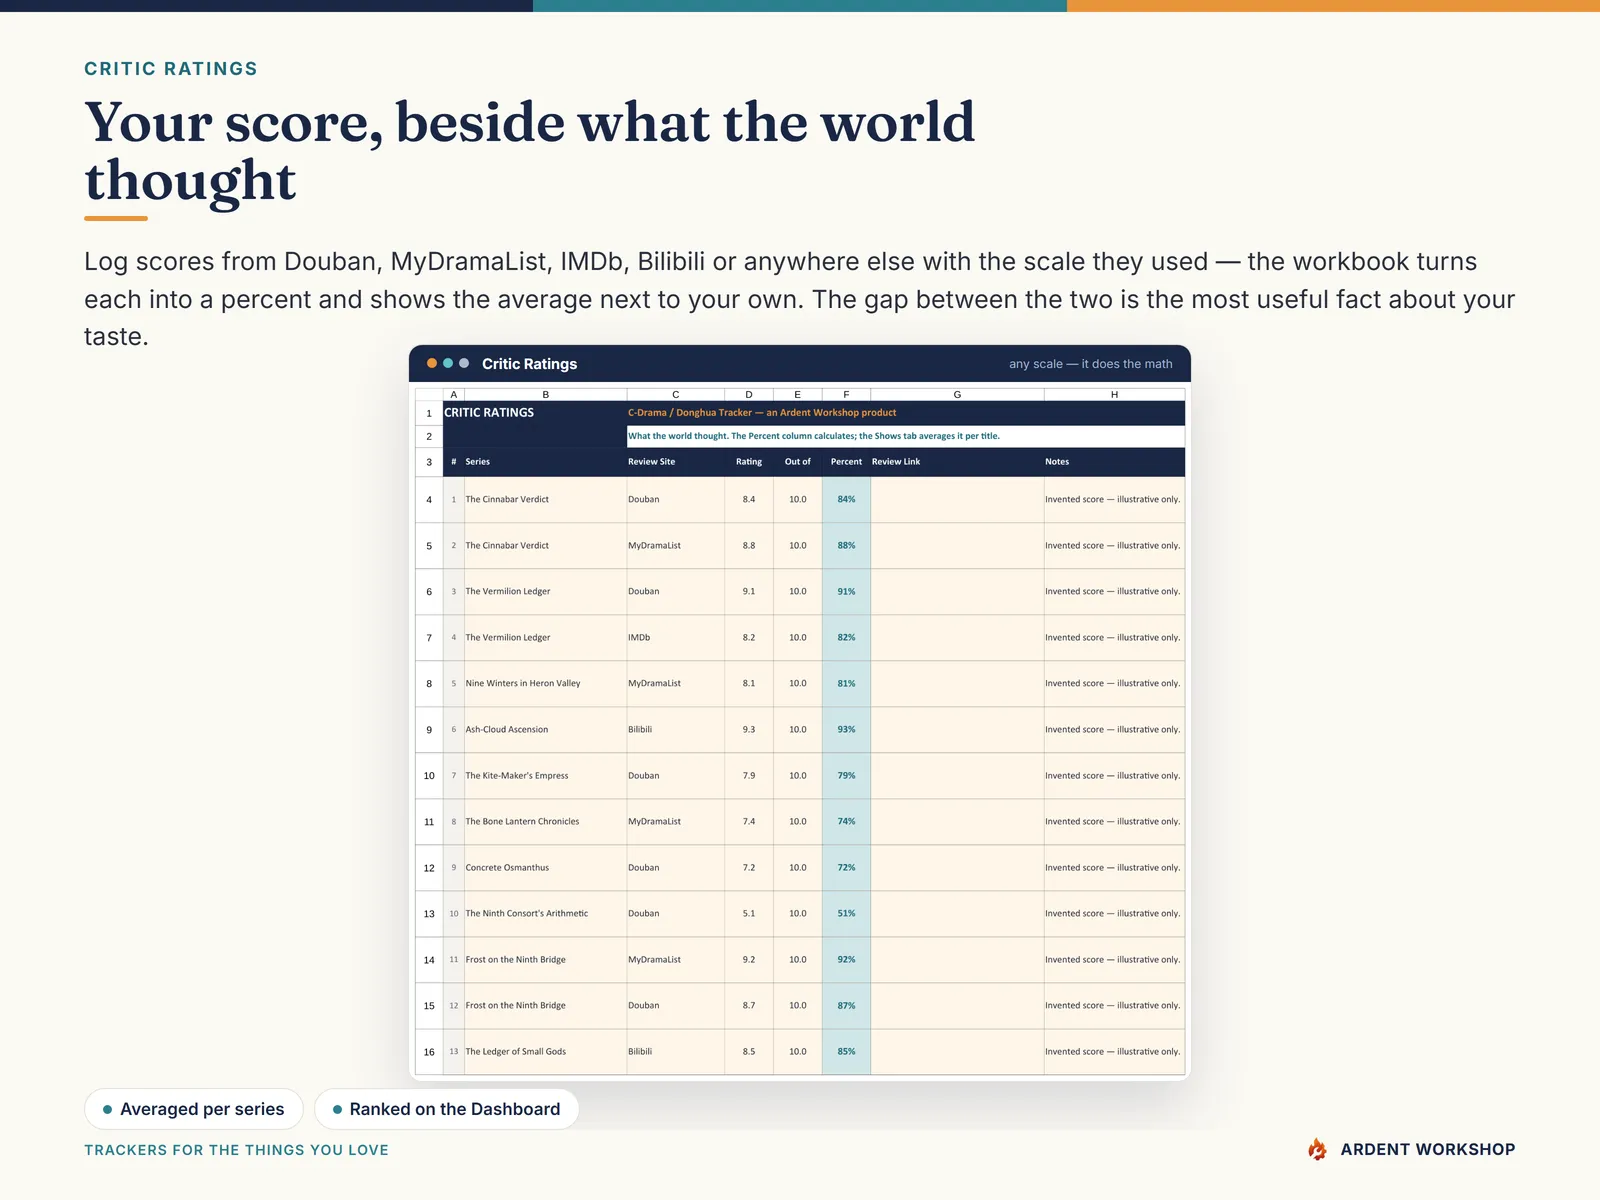Click 'The Kite-Maker's Empress' series cell

tap(546, 775)
